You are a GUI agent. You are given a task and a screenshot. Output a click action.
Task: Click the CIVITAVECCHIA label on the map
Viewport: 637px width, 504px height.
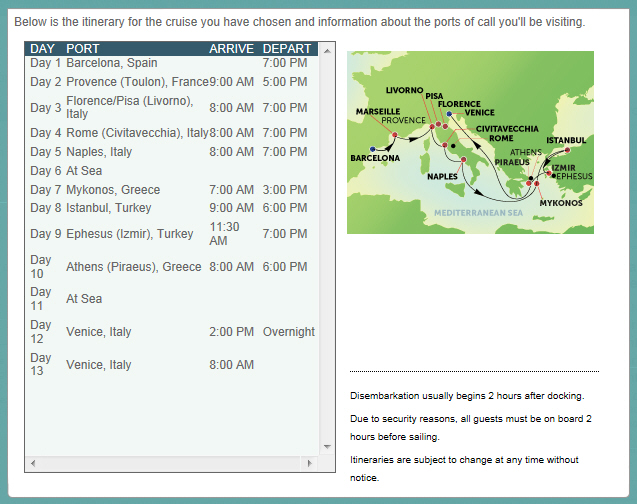coord(507,129)
